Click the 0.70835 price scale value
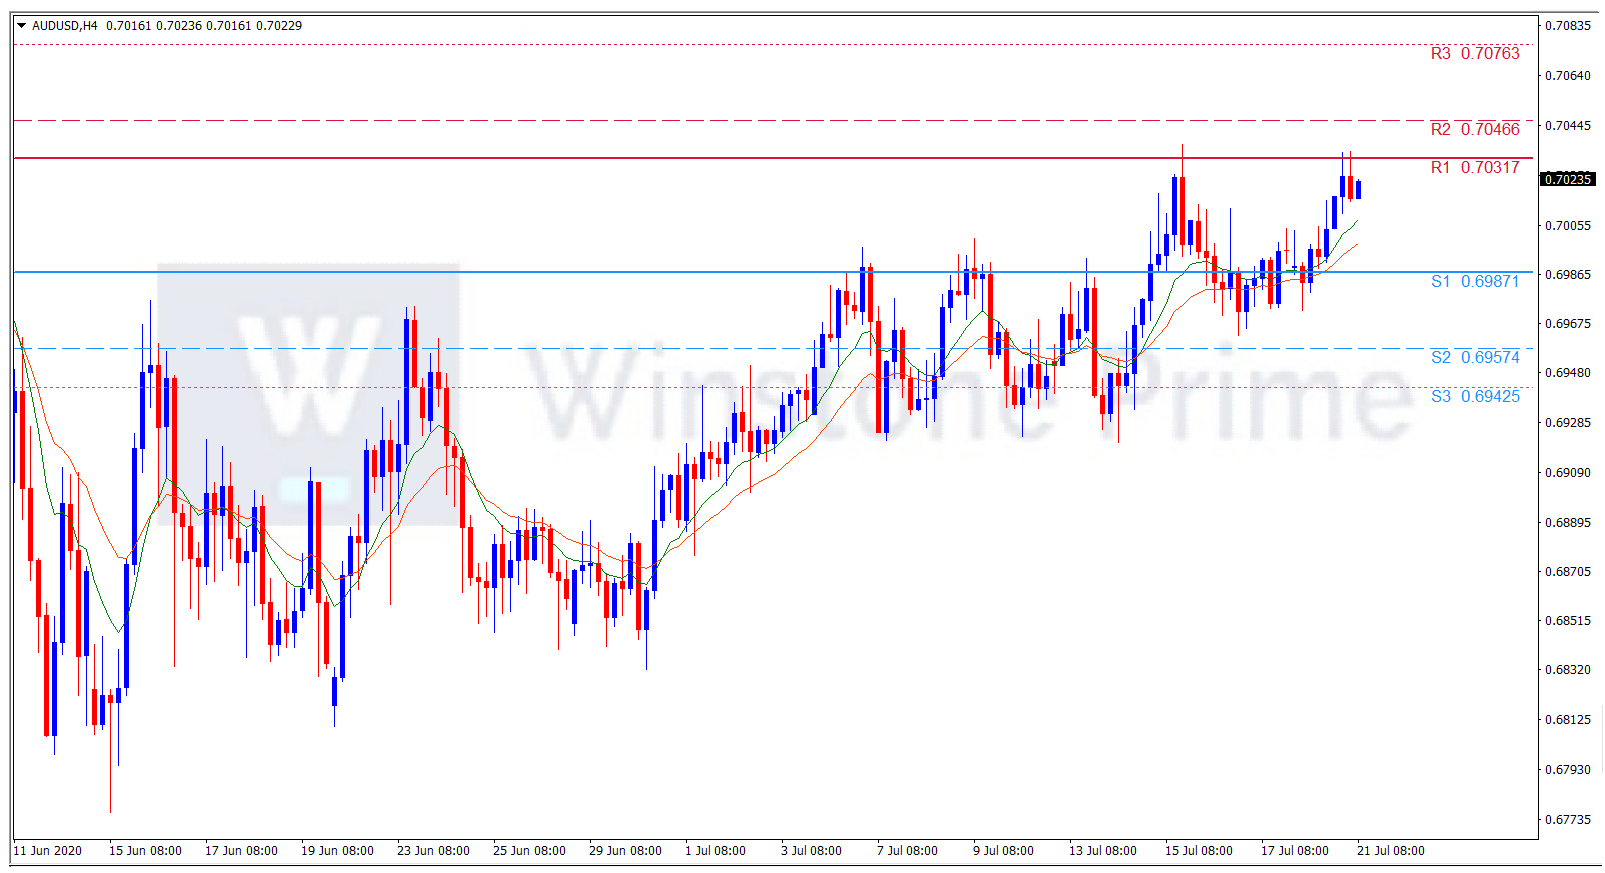This screenshot has width=1605, height=873. coord(1567,26)
